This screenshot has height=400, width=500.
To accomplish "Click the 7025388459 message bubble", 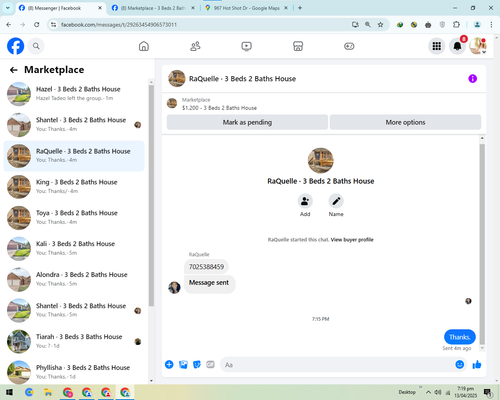I will [206, 267].
